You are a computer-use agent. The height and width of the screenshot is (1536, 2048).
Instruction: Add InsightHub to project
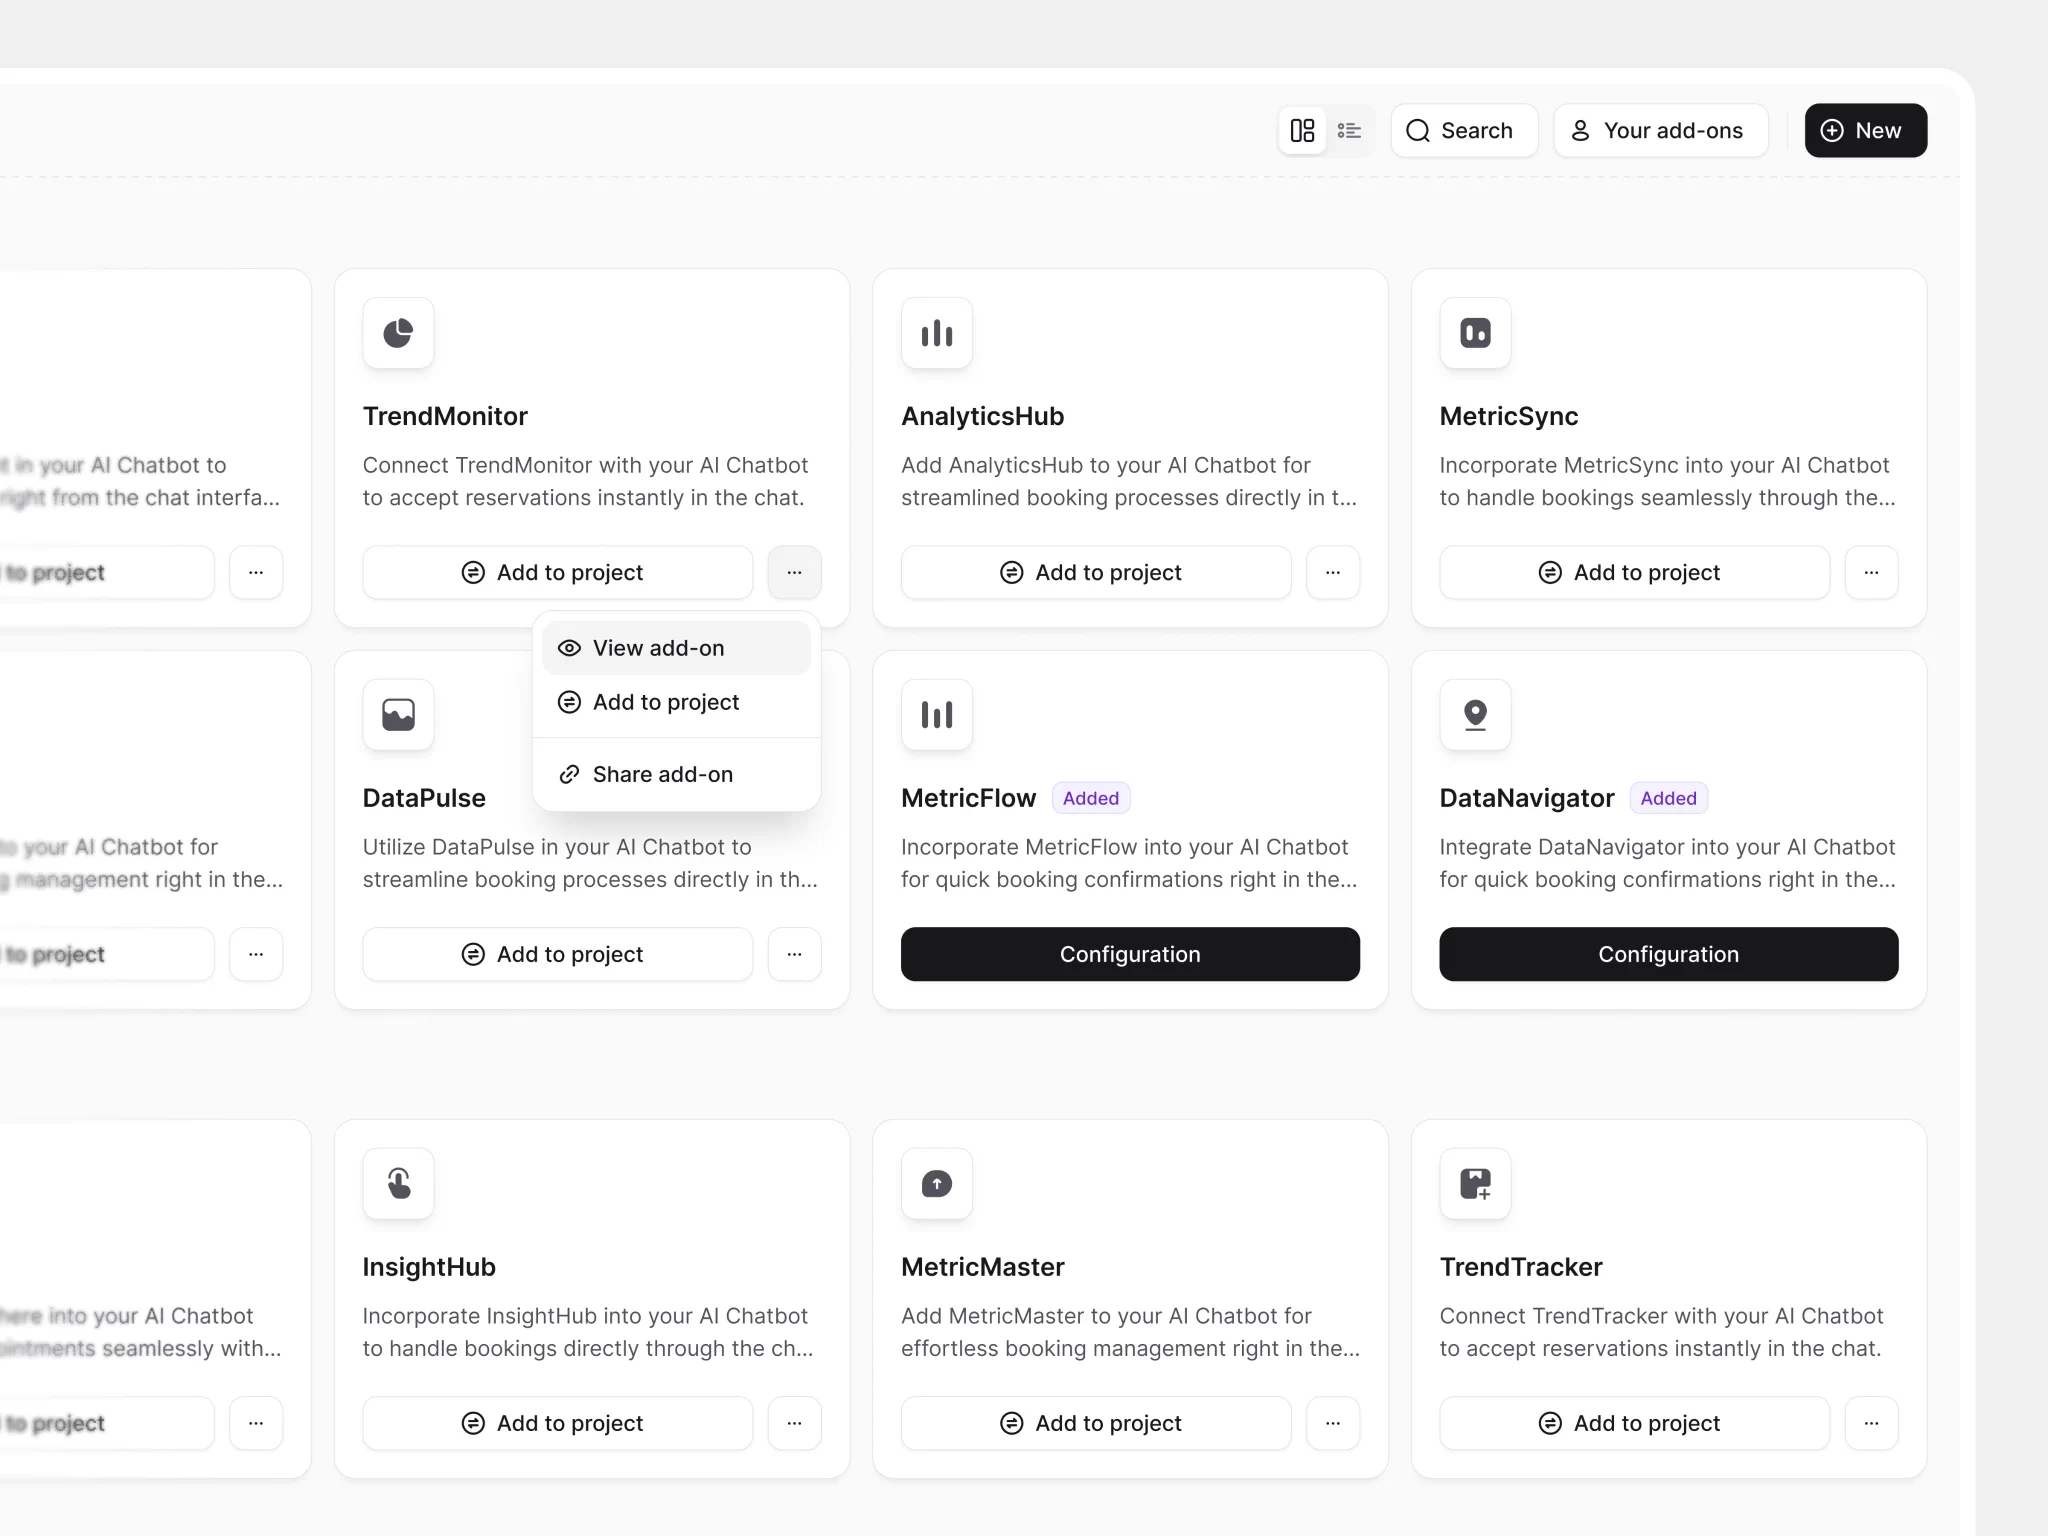(558, 1424)
